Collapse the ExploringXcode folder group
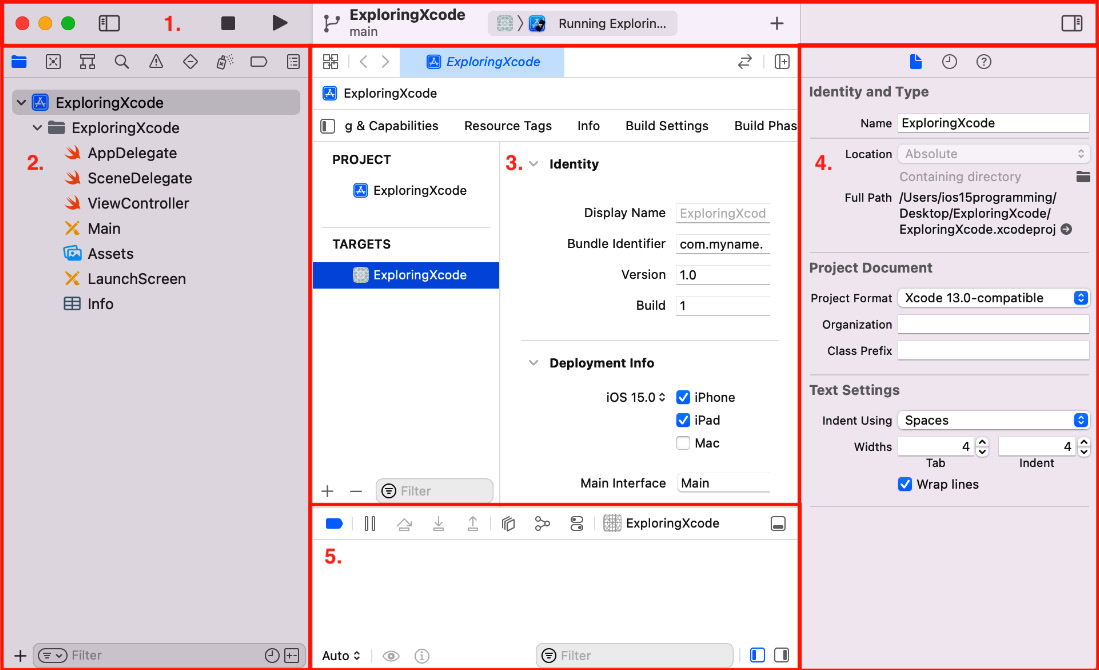The image size is (1099, 670). pyautogui.click(x=37, y=128)
